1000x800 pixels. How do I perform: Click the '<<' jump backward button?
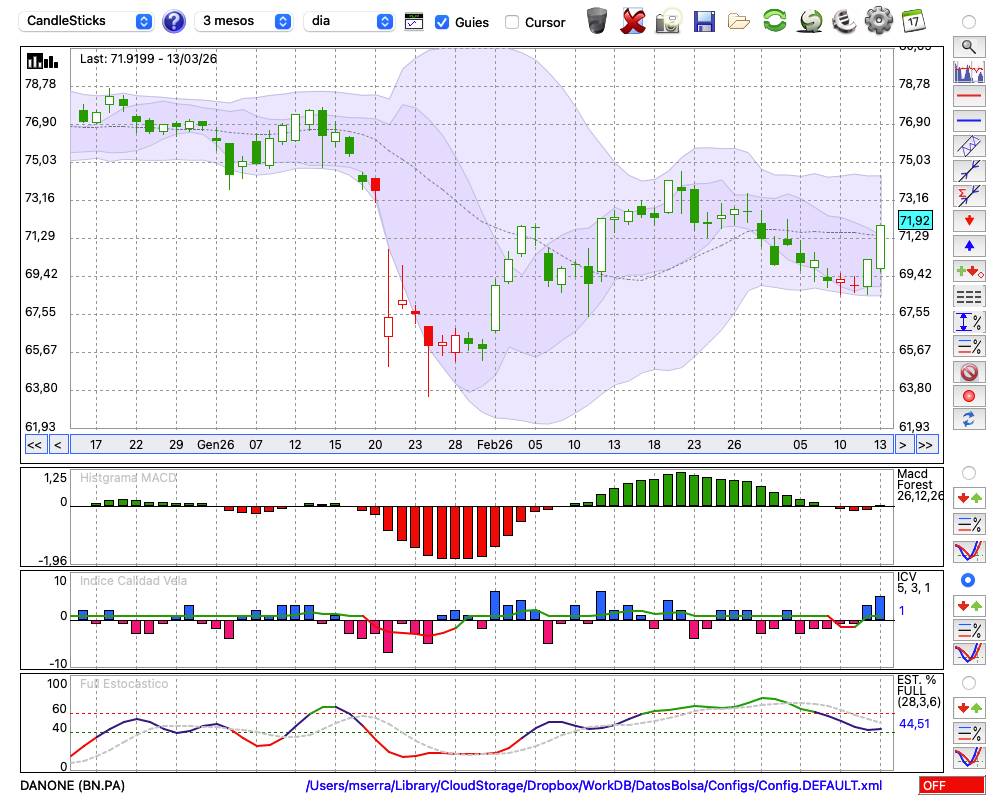coord(34,445)
